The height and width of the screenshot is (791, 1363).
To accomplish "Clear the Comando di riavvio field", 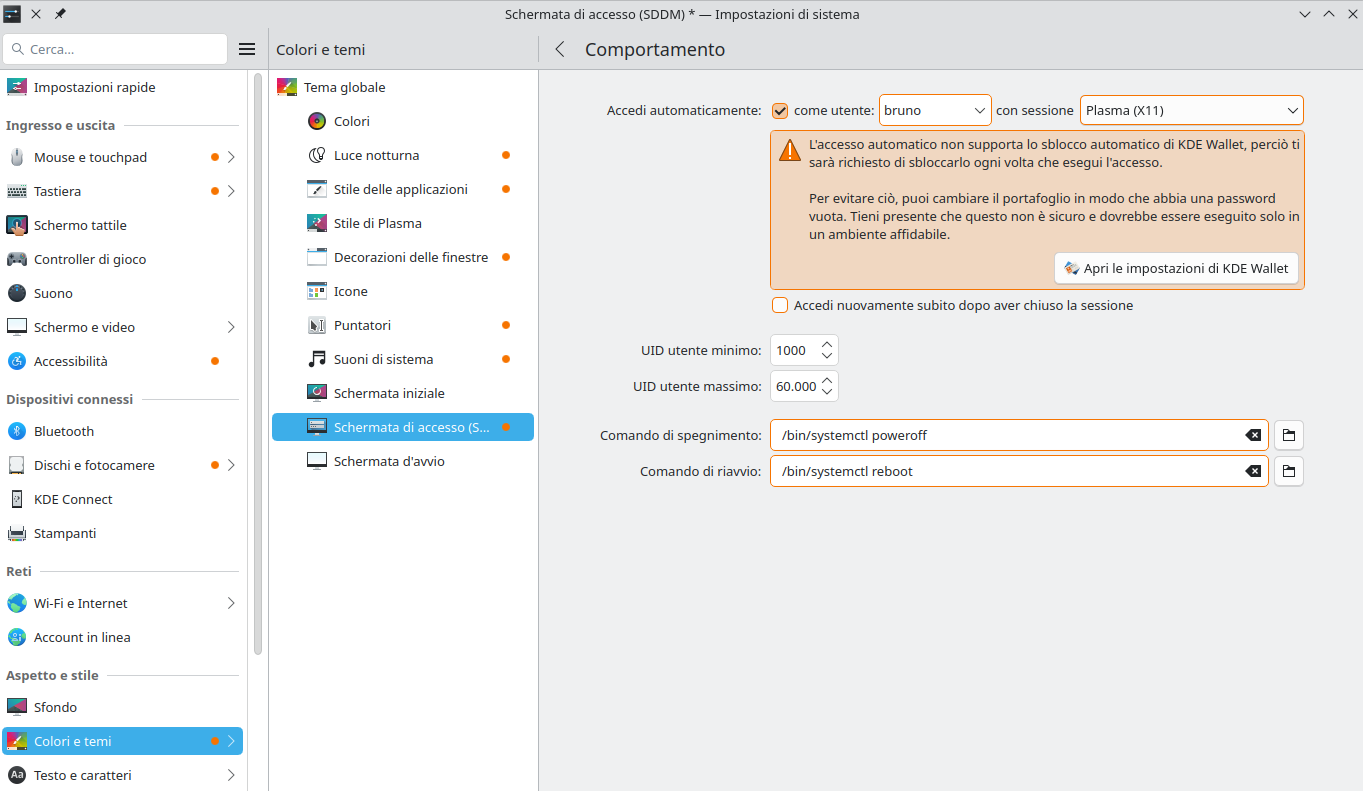I will [1252, 471].
